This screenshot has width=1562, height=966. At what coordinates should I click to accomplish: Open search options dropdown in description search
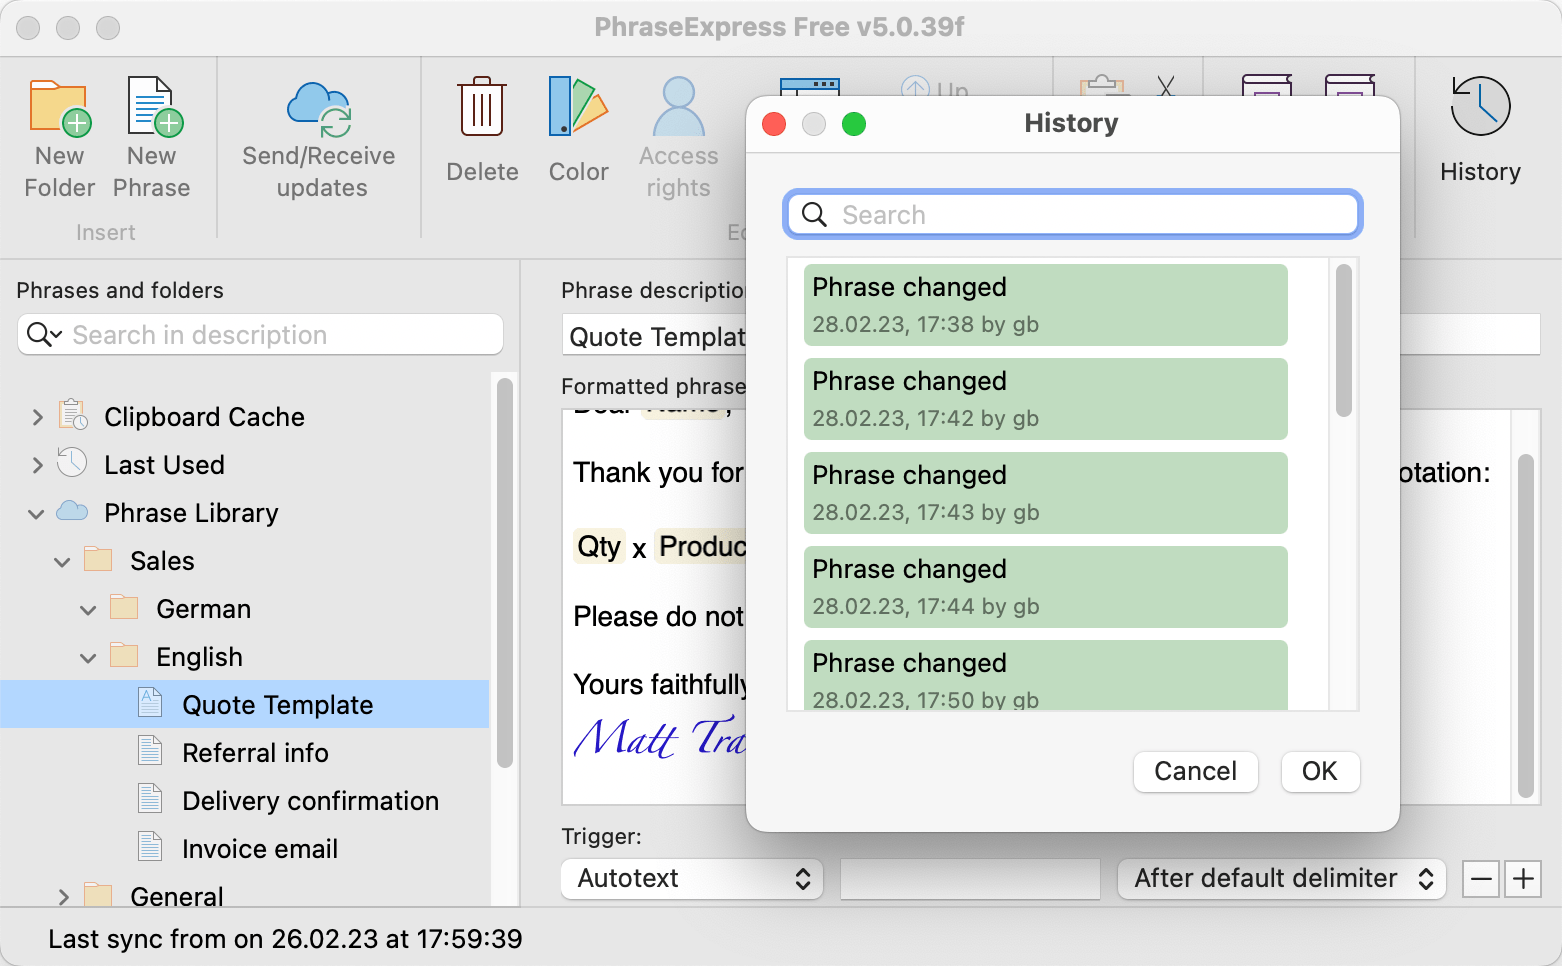pyautogui.click(x=44, y=334)
